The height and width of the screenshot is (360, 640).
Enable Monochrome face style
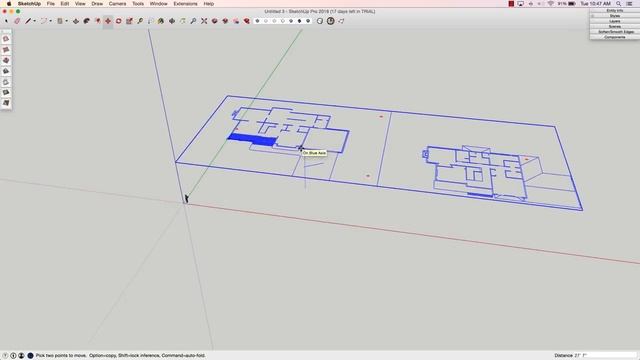tap(308, 21)
